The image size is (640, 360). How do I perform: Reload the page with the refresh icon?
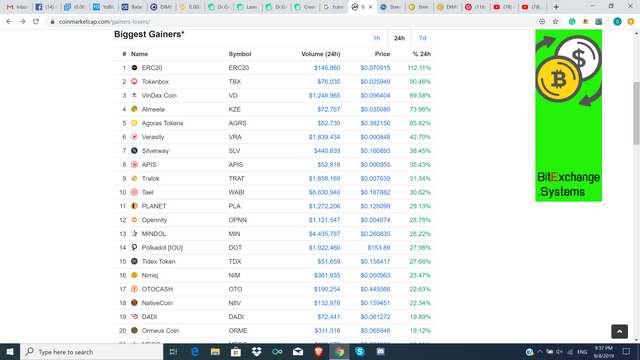(36, 22)
